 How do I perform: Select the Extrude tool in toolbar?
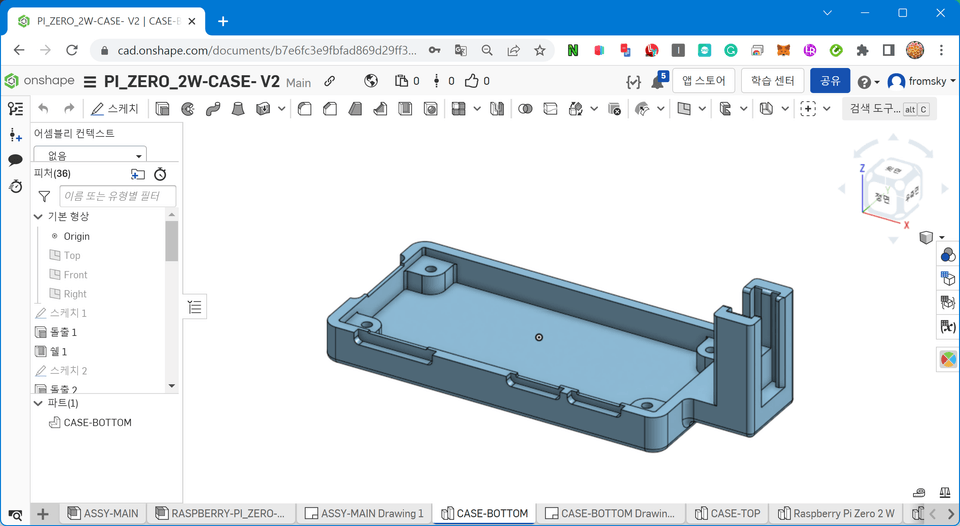tap(162, 109)
